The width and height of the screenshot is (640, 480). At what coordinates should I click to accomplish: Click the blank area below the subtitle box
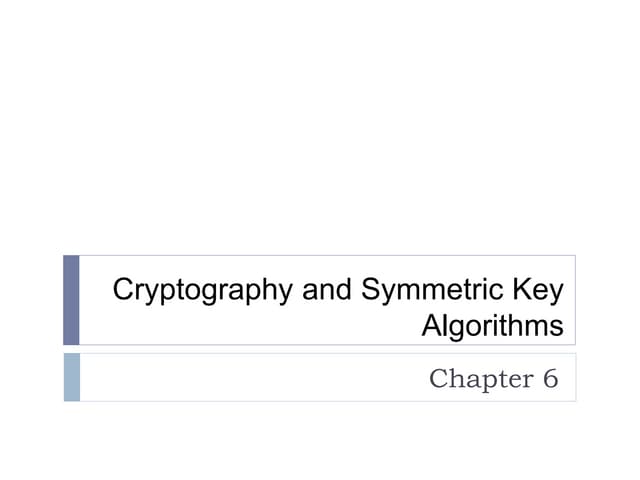tap(320, 440)
